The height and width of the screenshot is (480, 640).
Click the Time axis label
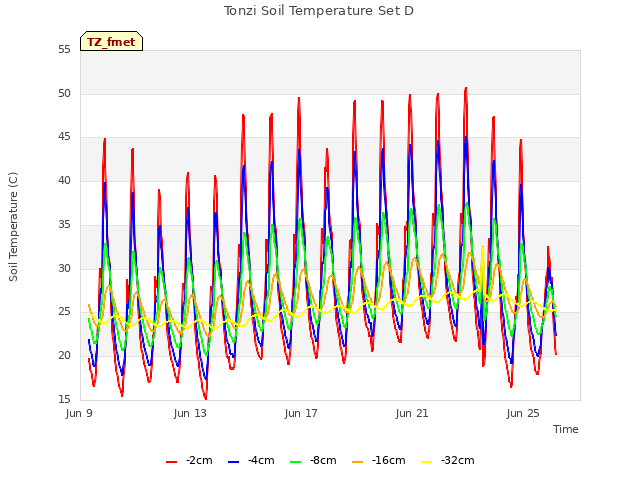[566, 429]
